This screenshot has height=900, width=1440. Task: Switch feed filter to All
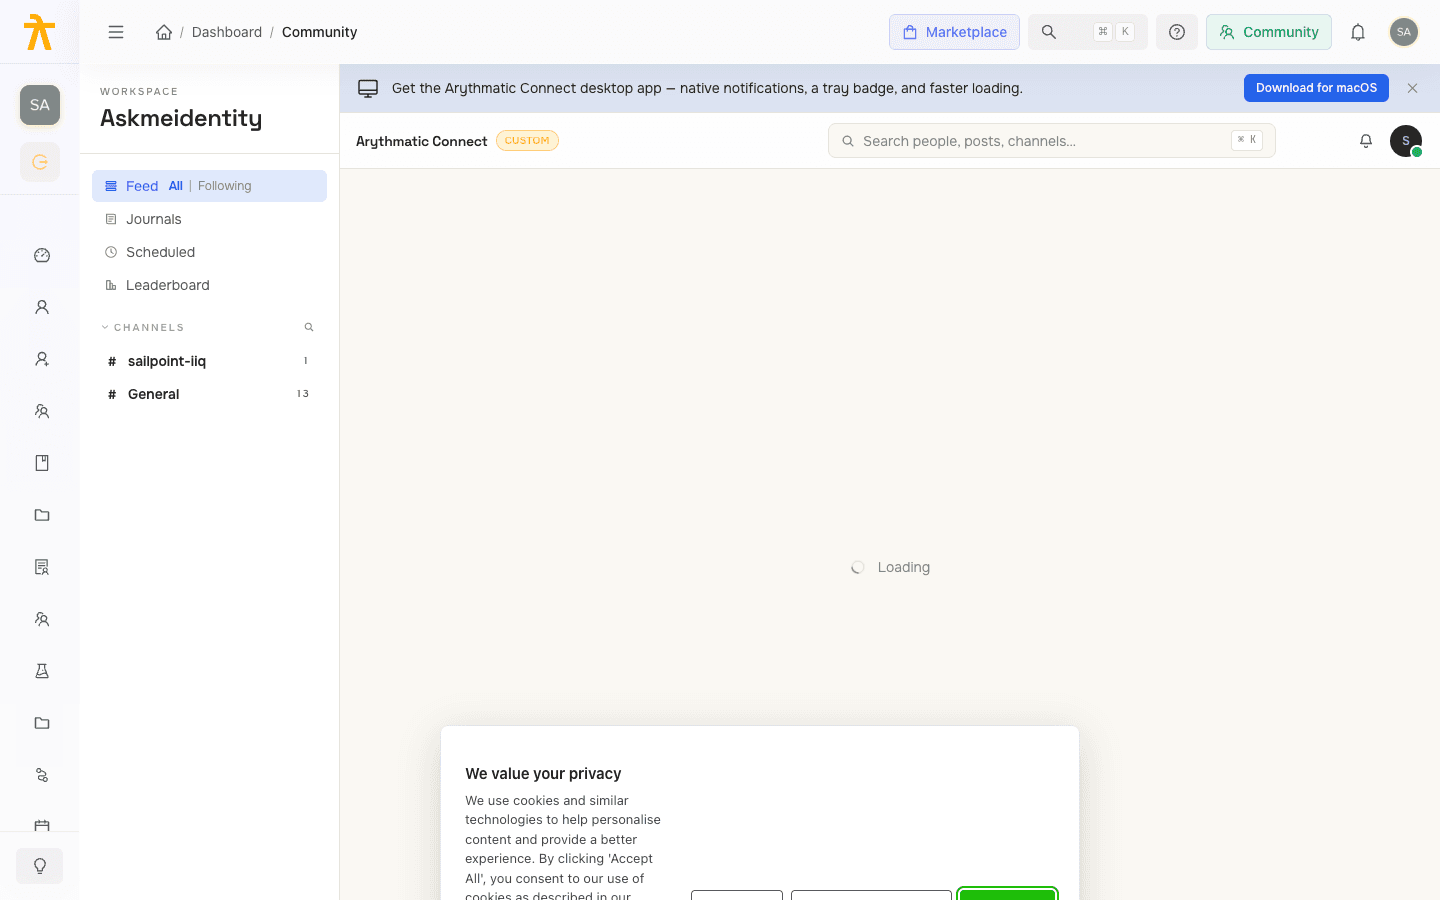(176, 186)
